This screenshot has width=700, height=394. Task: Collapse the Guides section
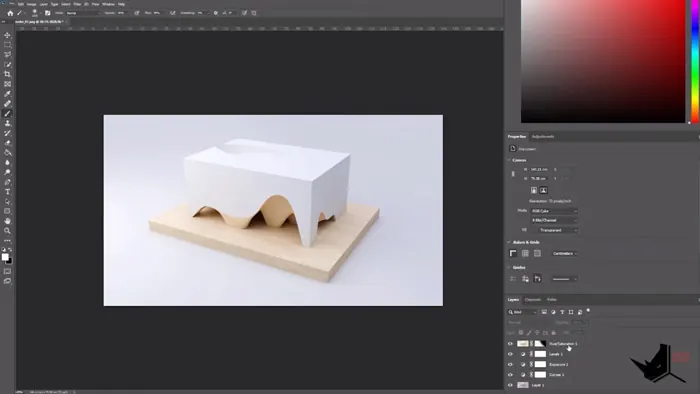click(x=509, y=267)
